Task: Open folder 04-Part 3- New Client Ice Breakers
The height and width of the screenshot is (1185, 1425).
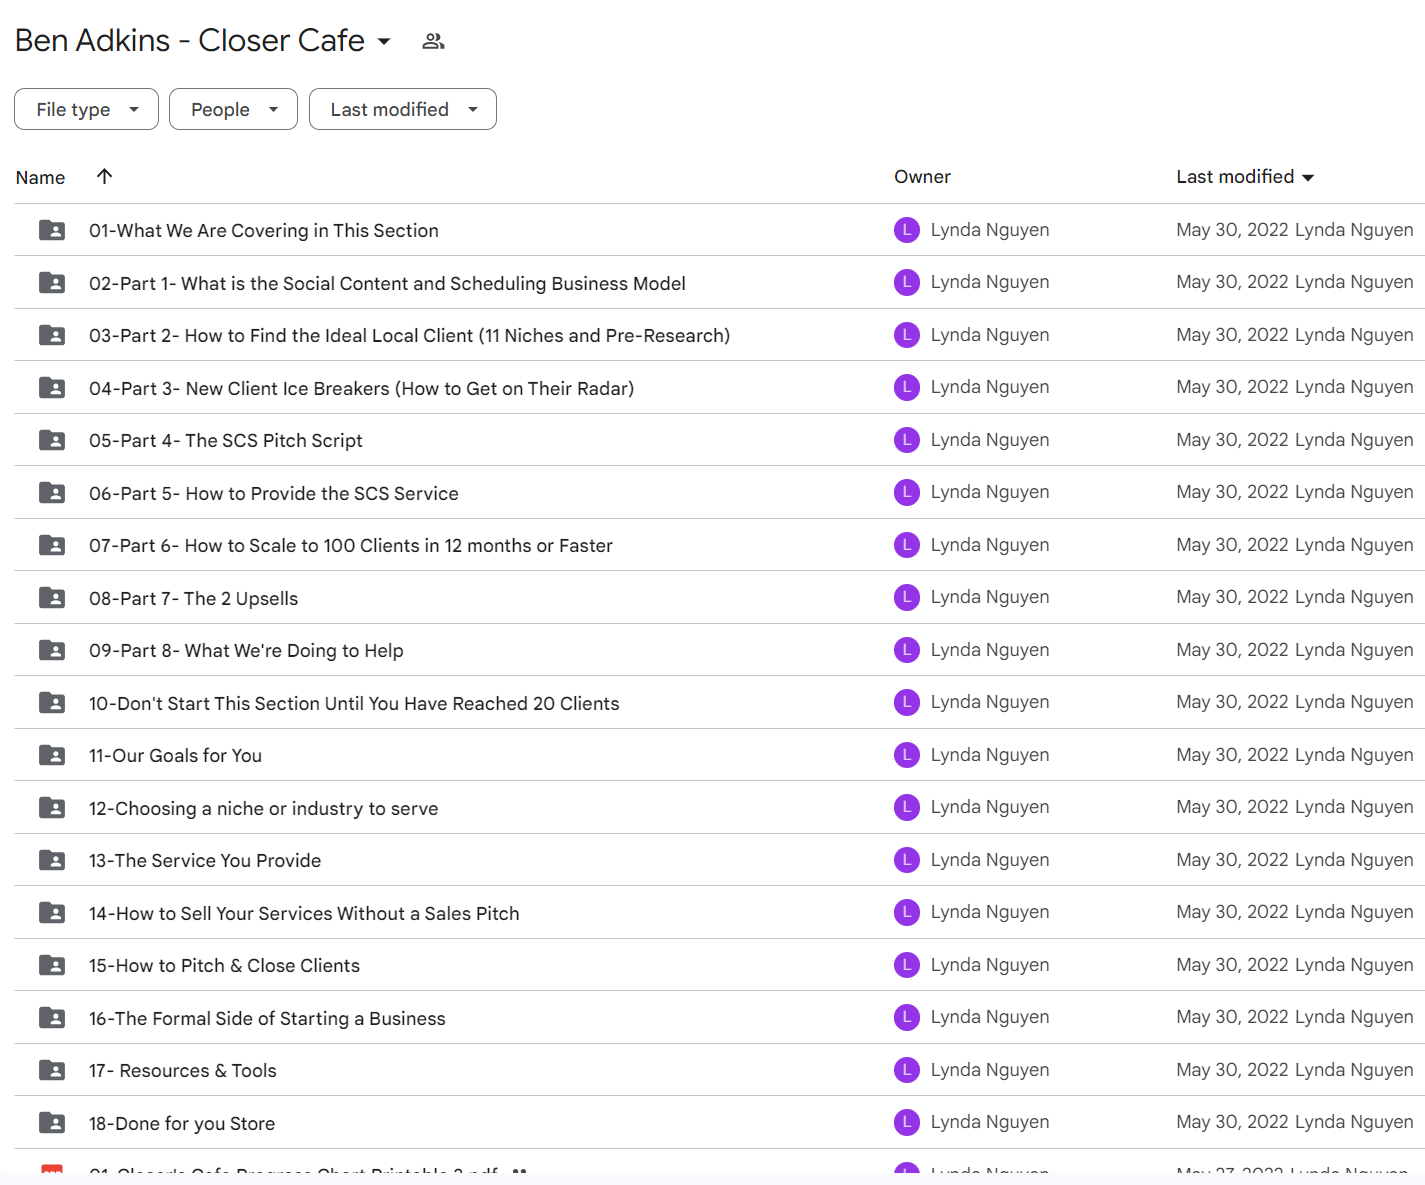Action: click(x=361, y=389)
